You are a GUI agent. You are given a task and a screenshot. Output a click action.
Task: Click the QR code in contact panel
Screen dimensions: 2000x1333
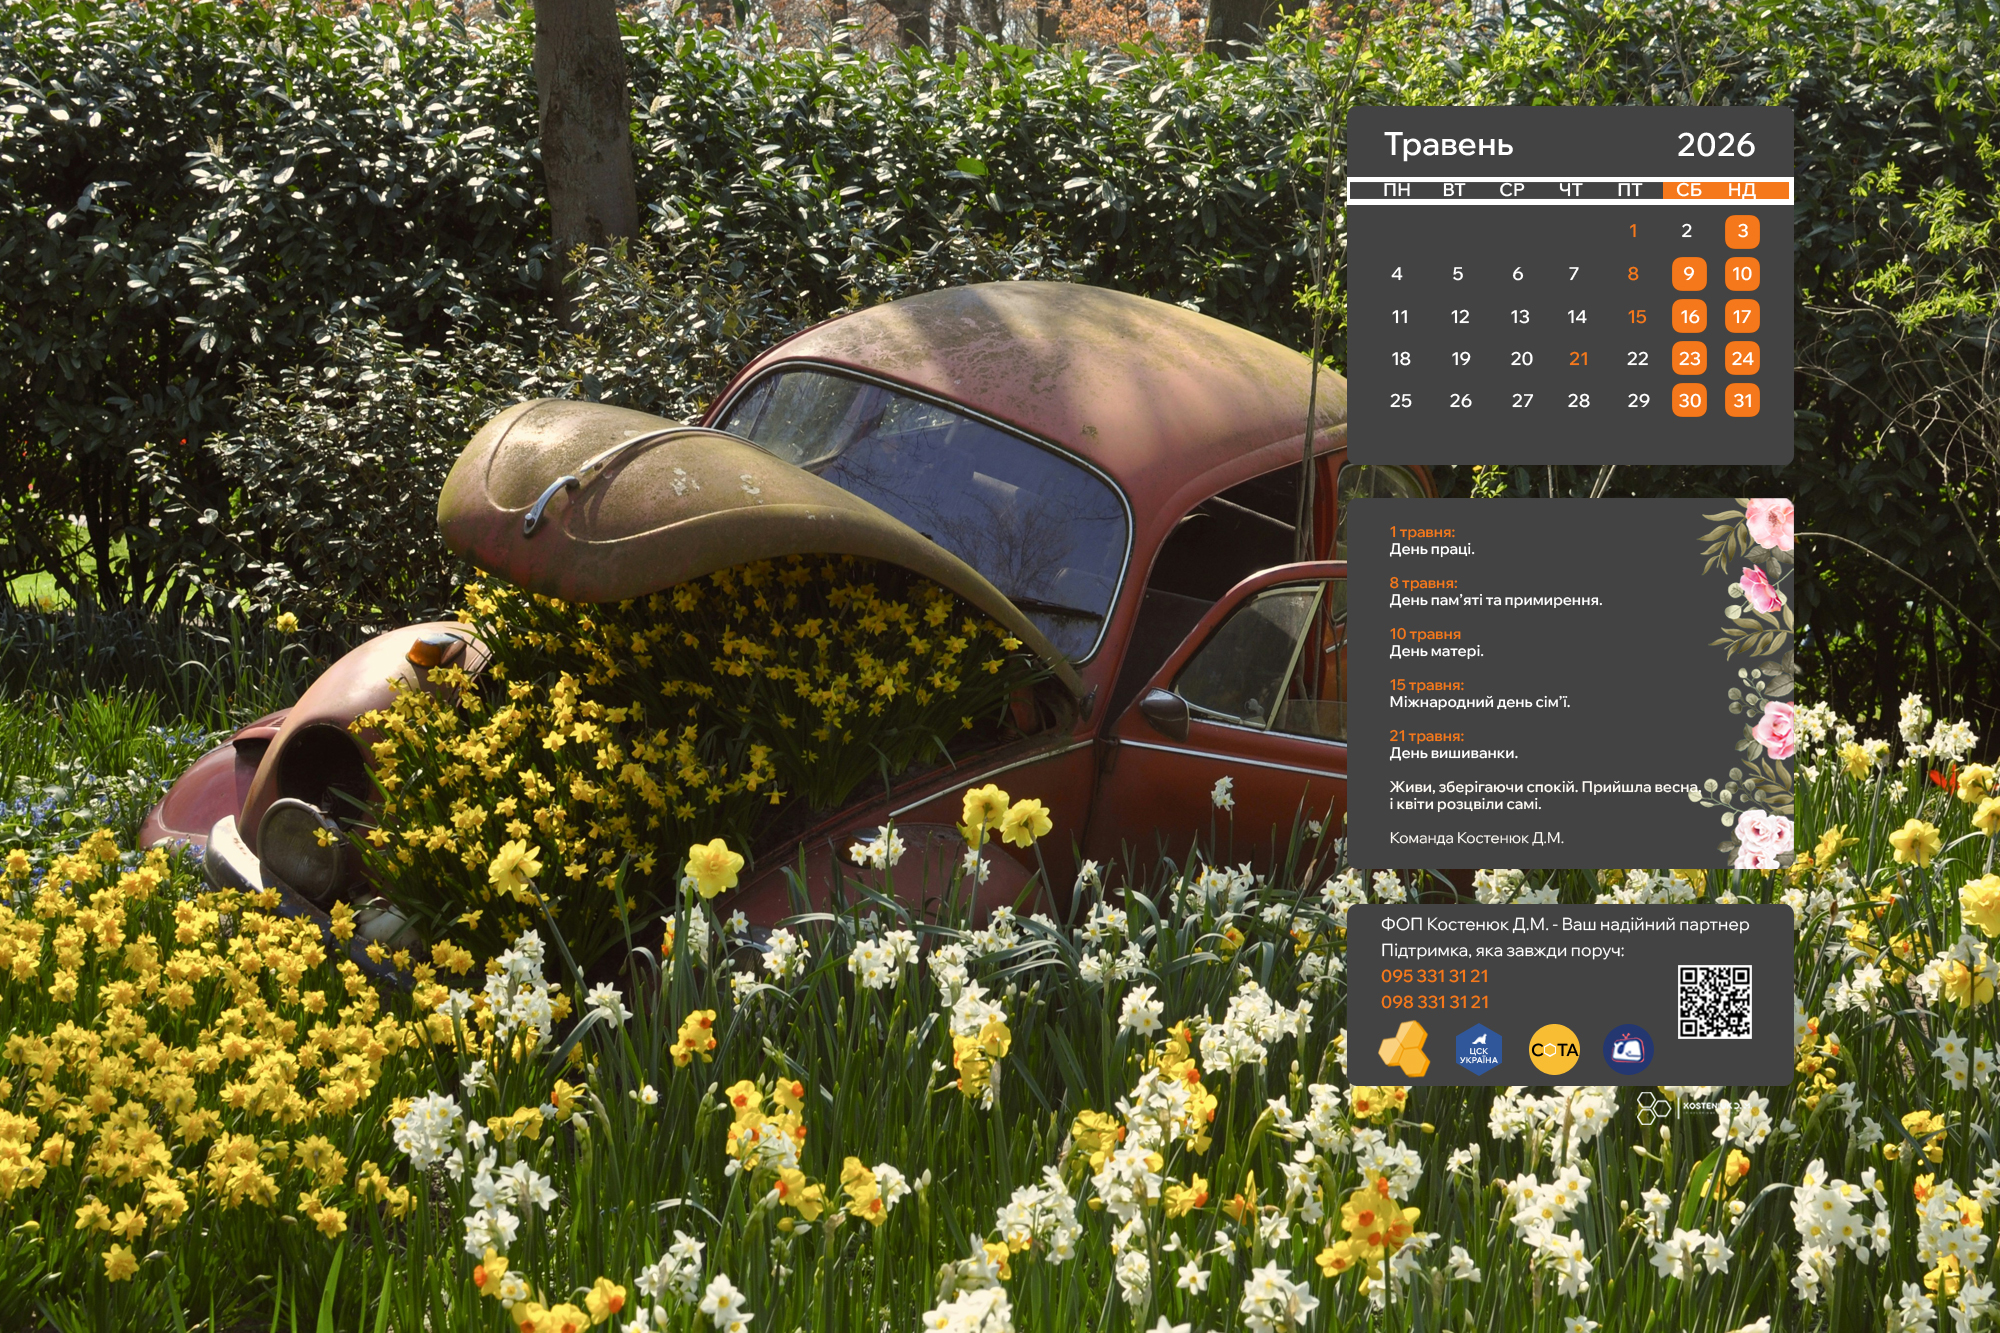1714,1001
